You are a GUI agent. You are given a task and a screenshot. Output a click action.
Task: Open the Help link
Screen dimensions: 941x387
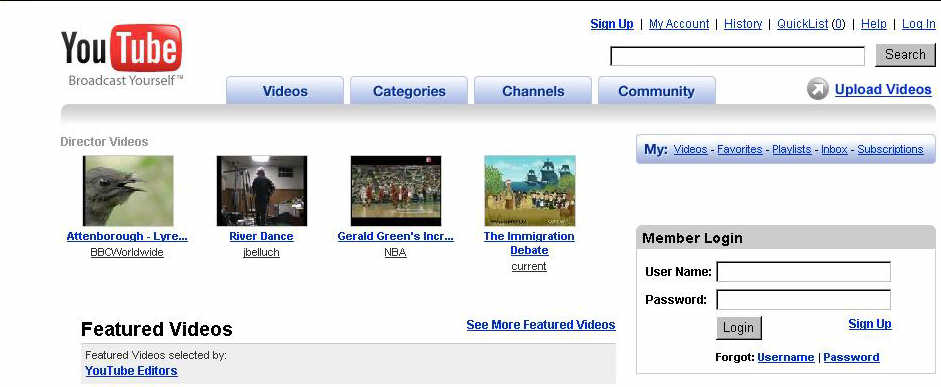(x=873, y=23)
